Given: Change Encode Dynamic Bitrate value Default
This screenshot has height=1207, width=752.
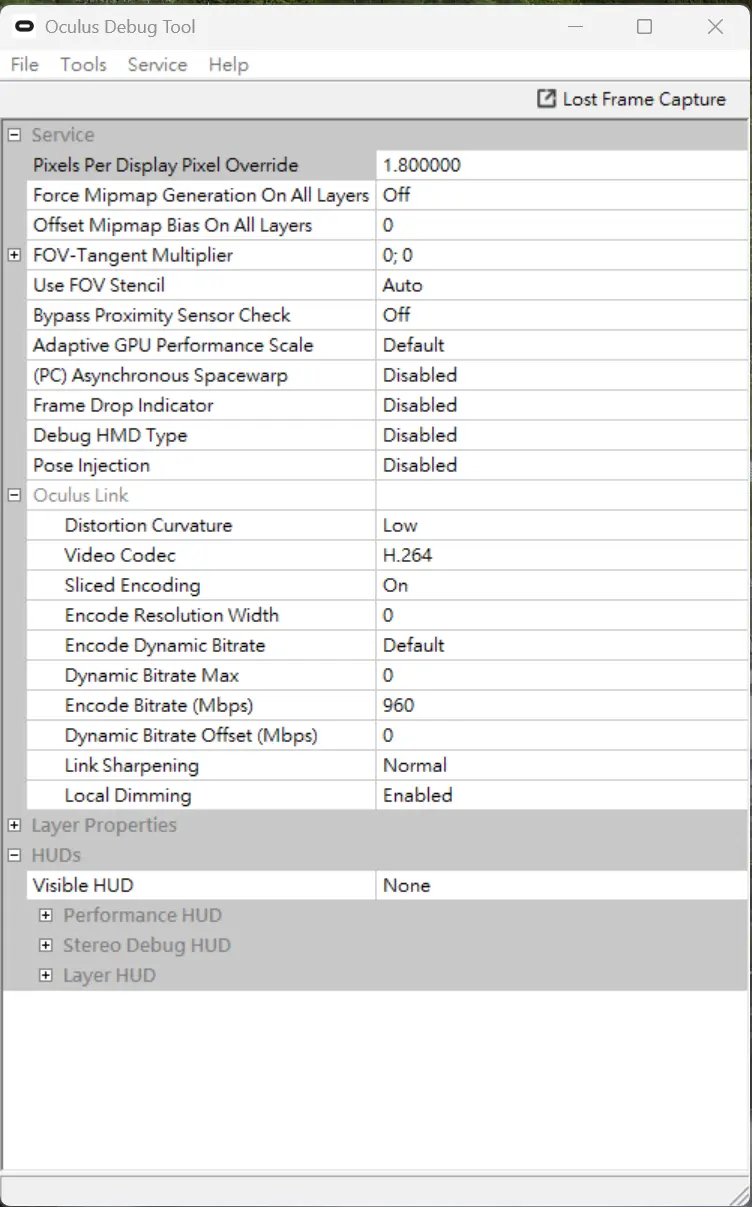Looking at the screenshot, I should [x=562, y=645].
